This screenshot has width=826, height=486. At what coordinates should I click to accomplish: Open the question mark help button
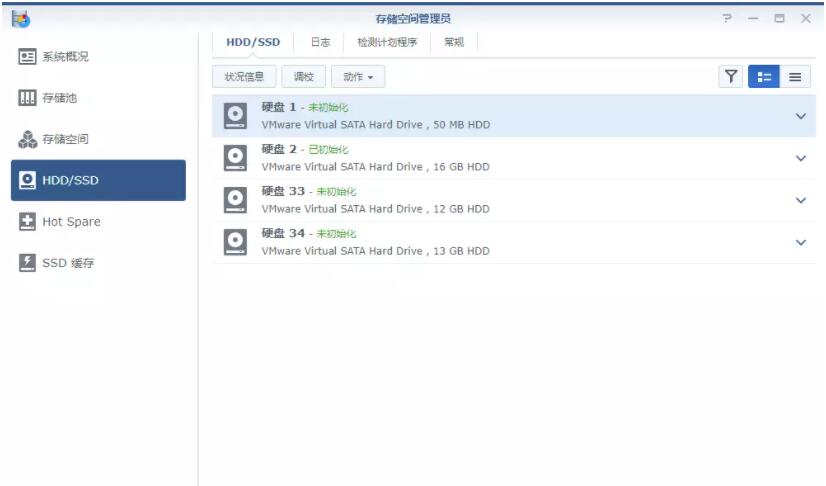pyautogui.click(x=727, y=19)
